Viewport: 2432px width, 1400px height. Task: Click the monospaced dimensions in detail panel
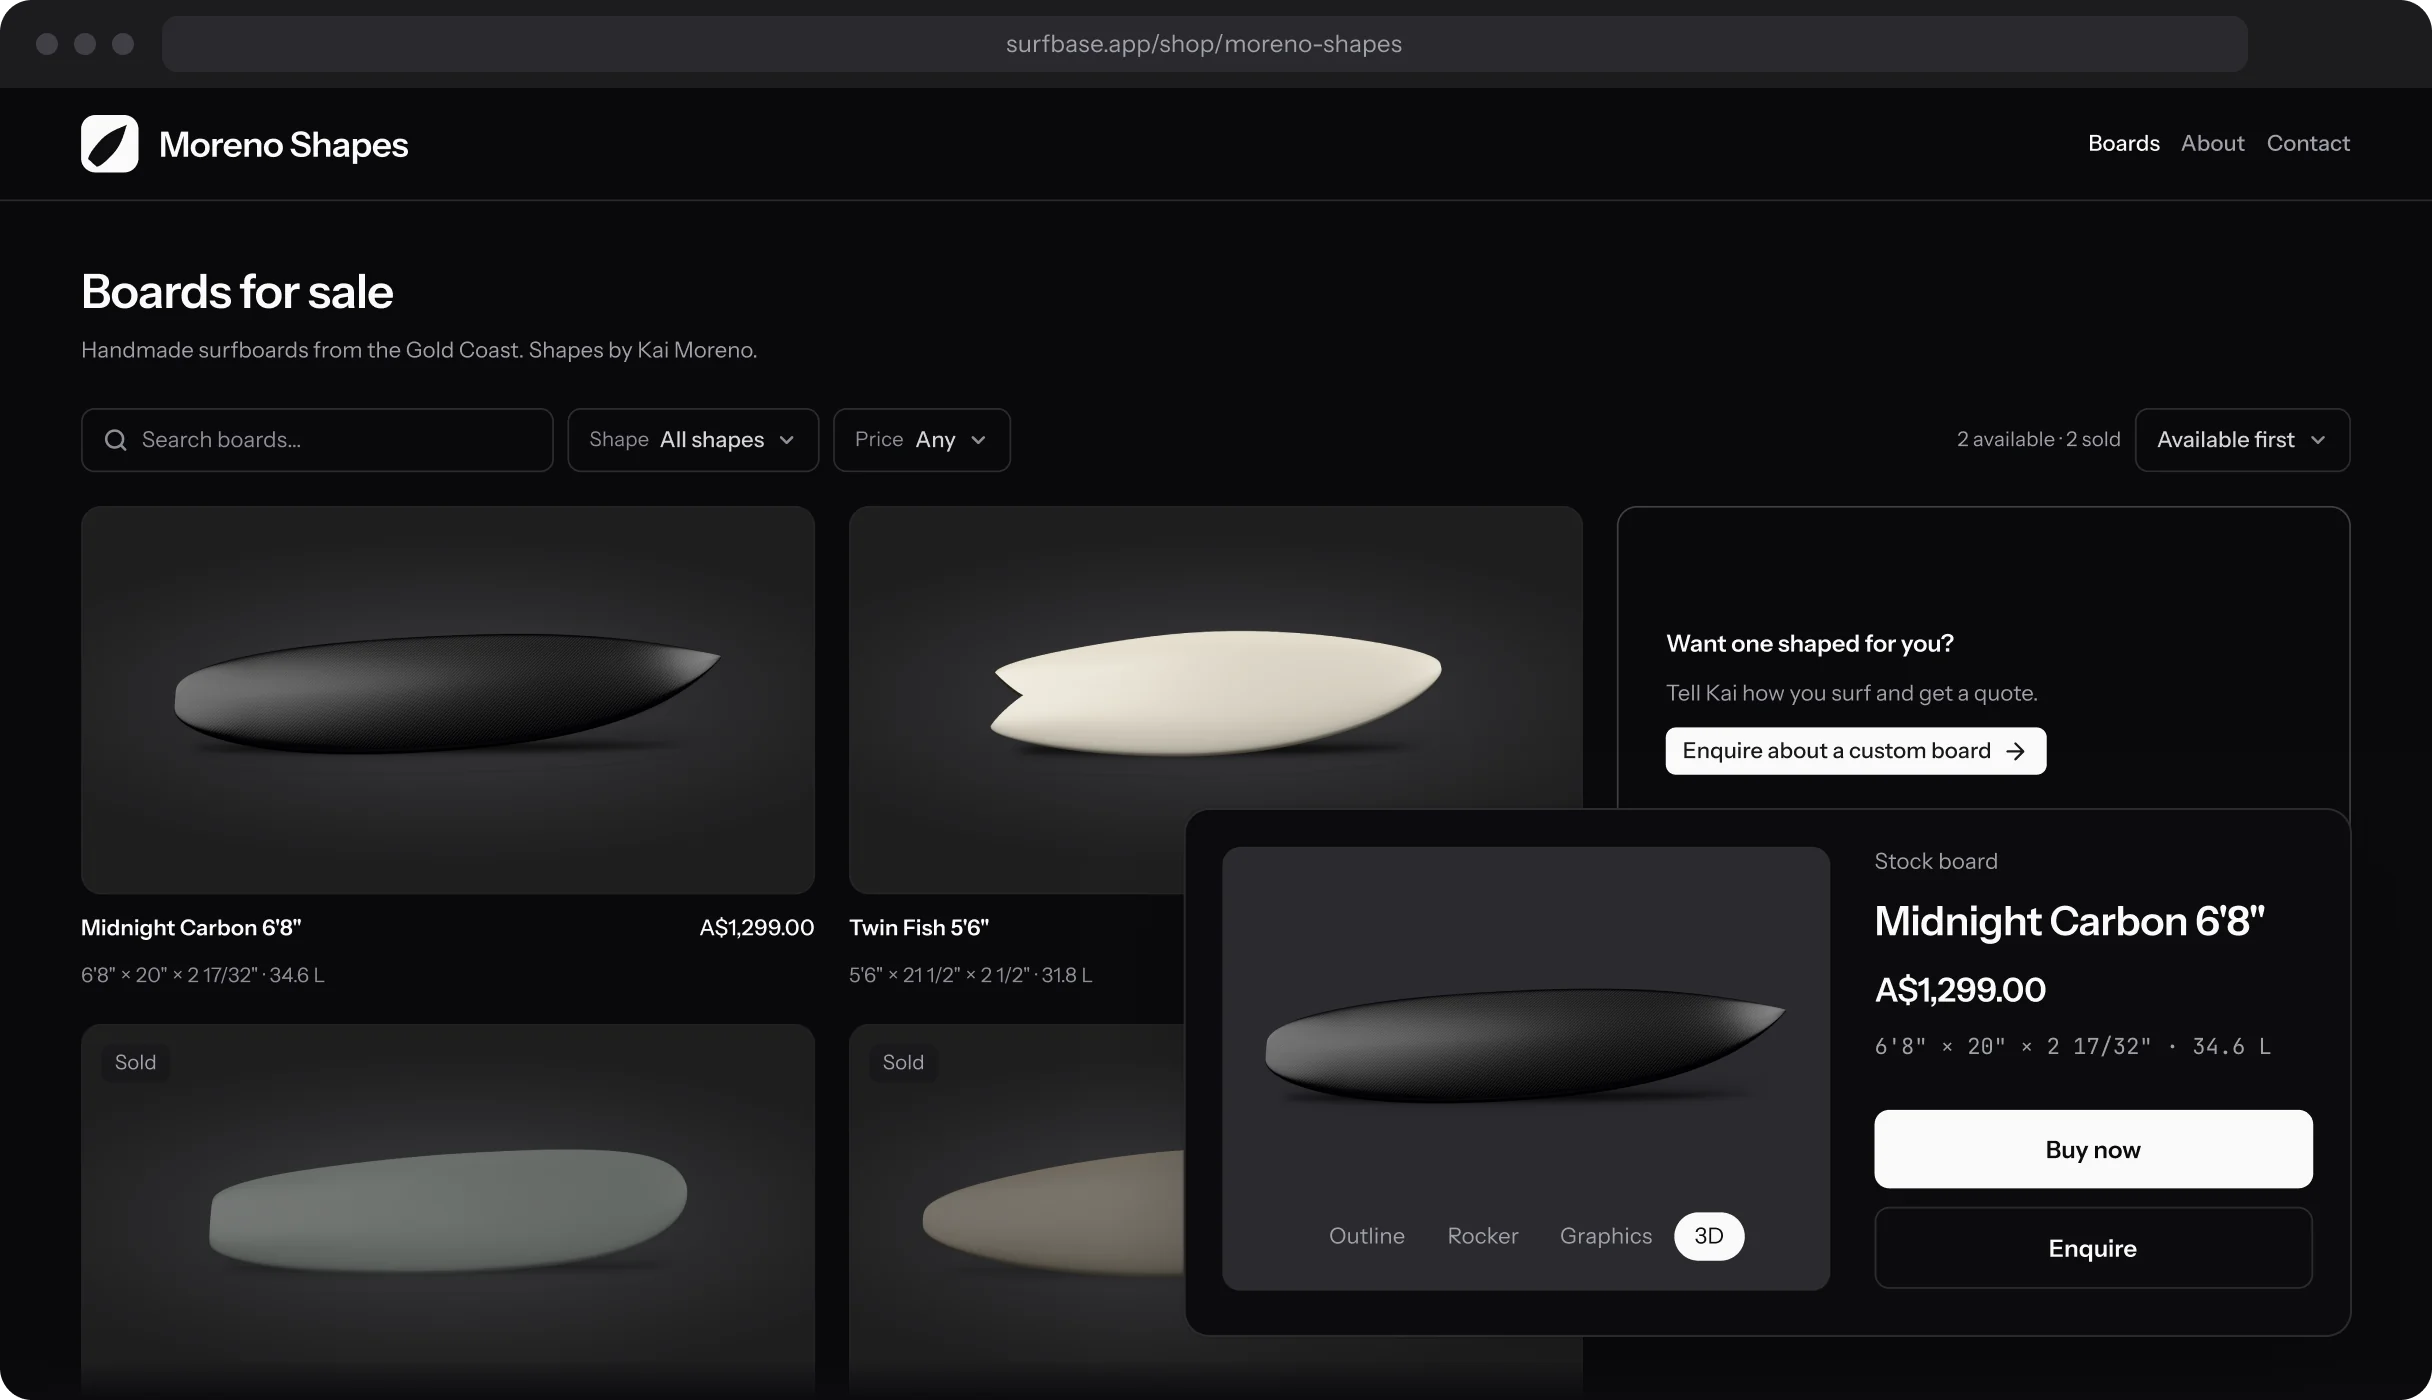(2073, 1047)
